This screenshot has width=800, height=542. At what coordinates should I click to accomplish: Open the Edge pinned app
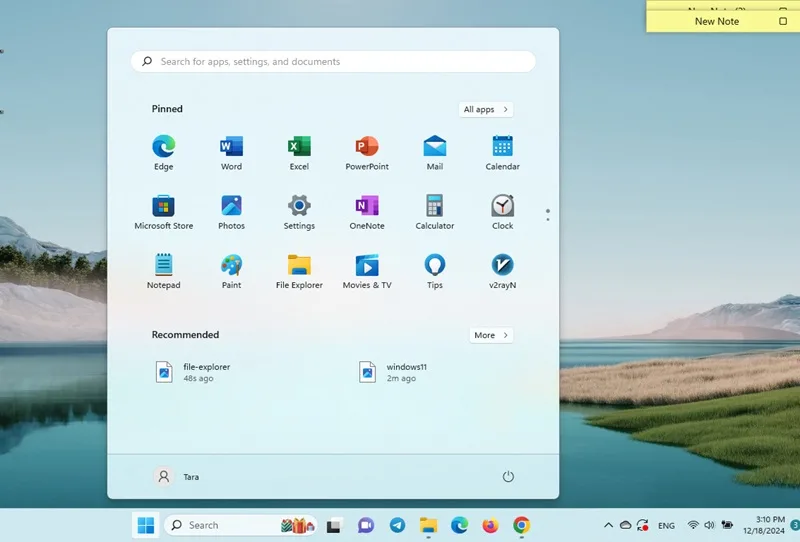[x=164, y=153]
